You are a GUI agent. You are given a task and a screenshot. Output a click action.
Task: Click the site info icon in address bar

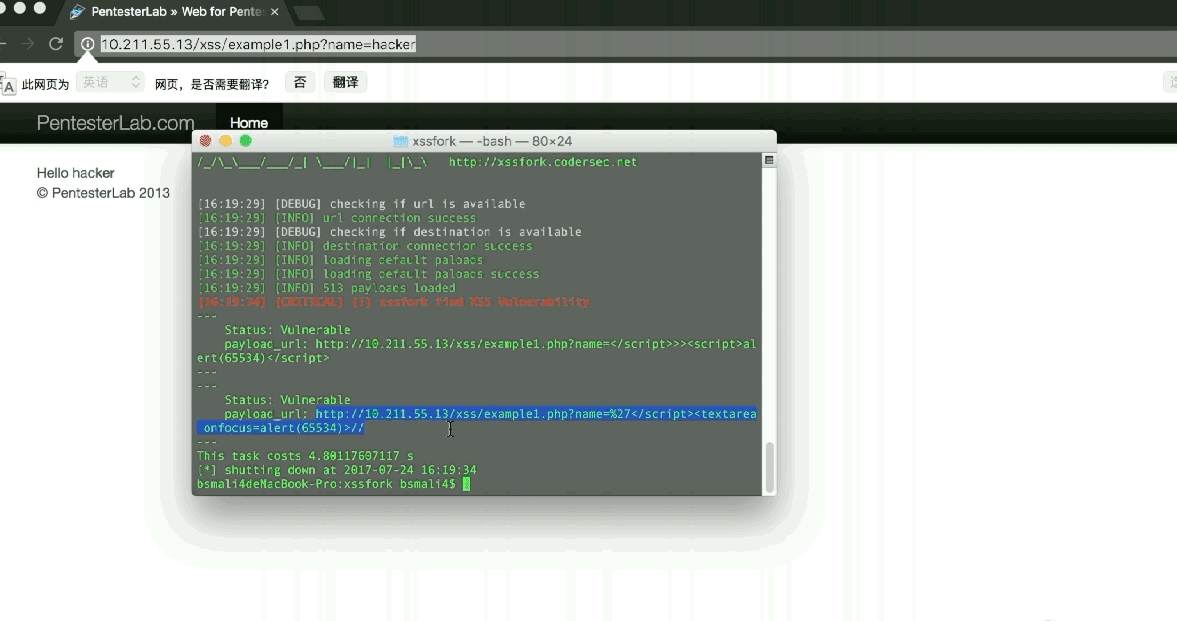click(88, 44)
